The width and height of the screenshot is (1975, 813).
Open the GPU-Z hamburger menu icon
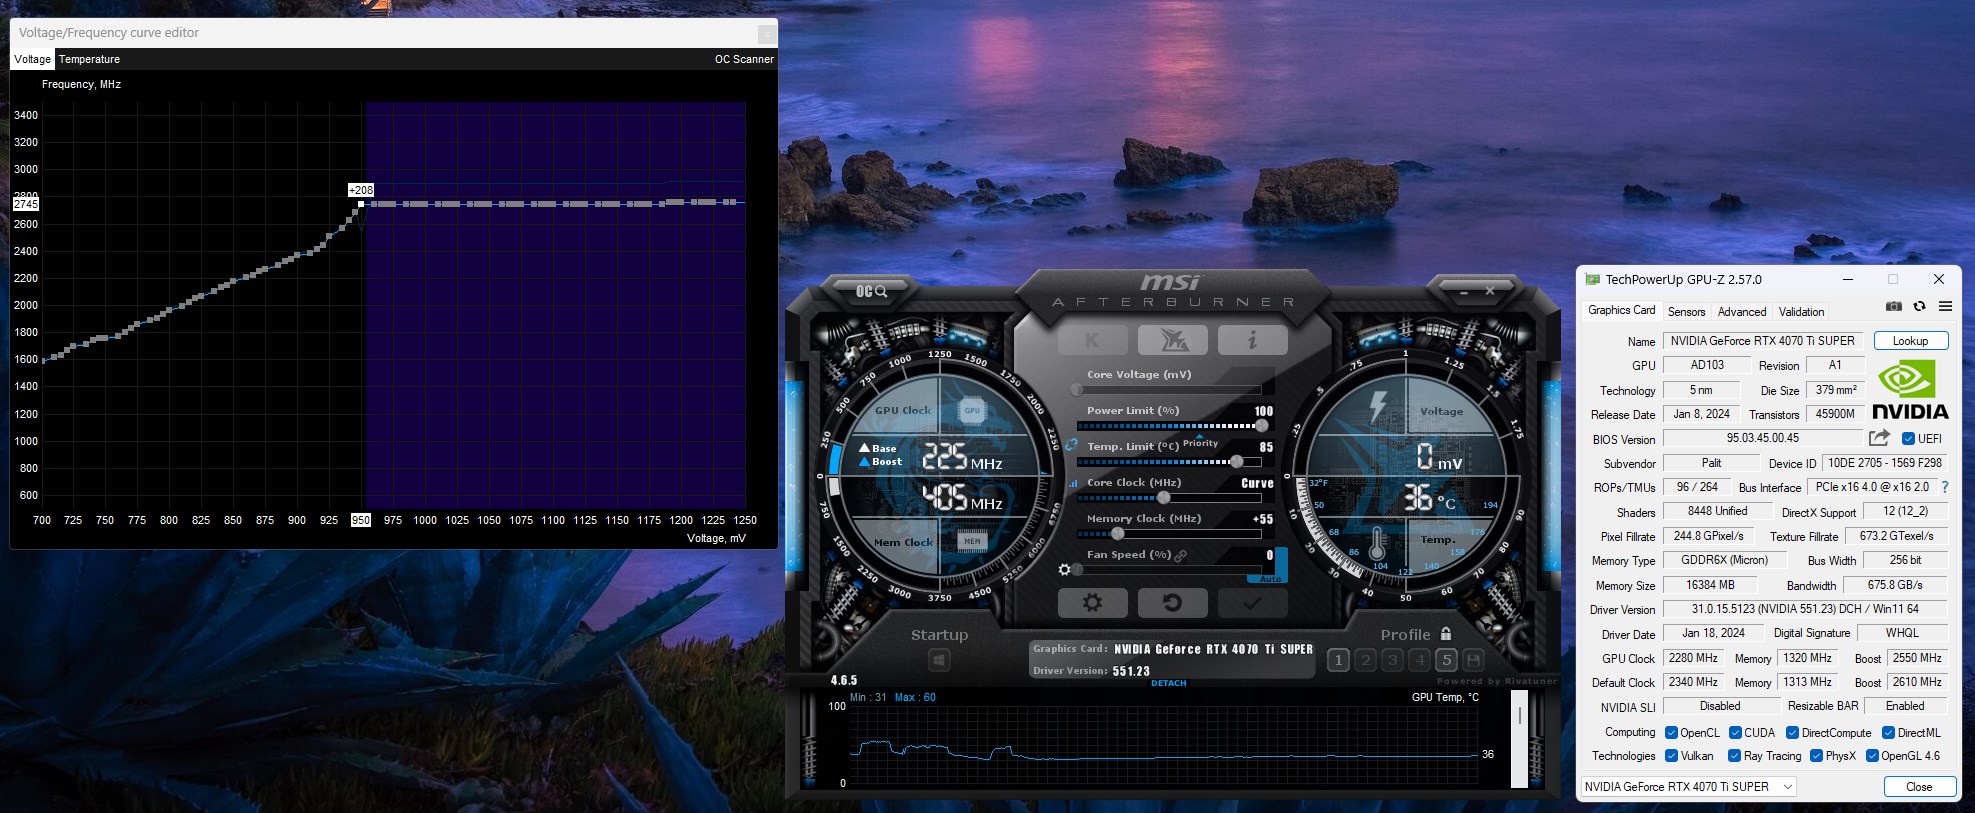coord(1945,306)
